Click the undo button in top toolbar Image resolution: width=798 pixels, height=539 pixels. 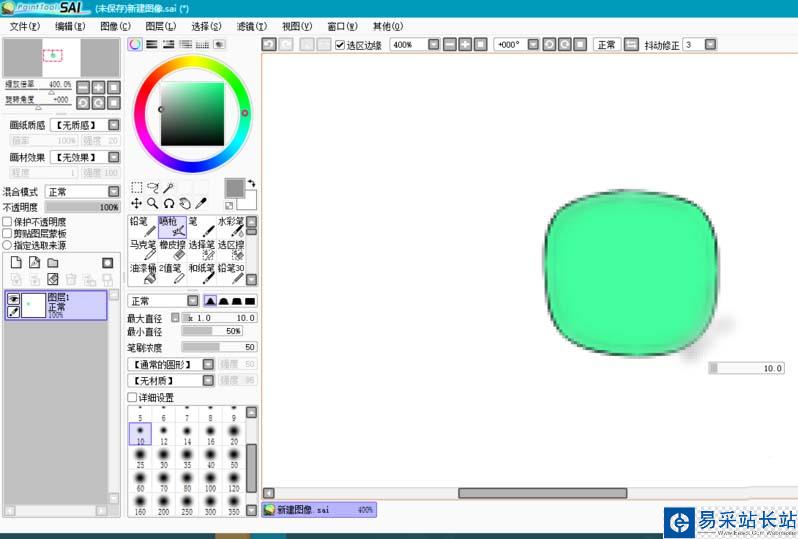269,45
